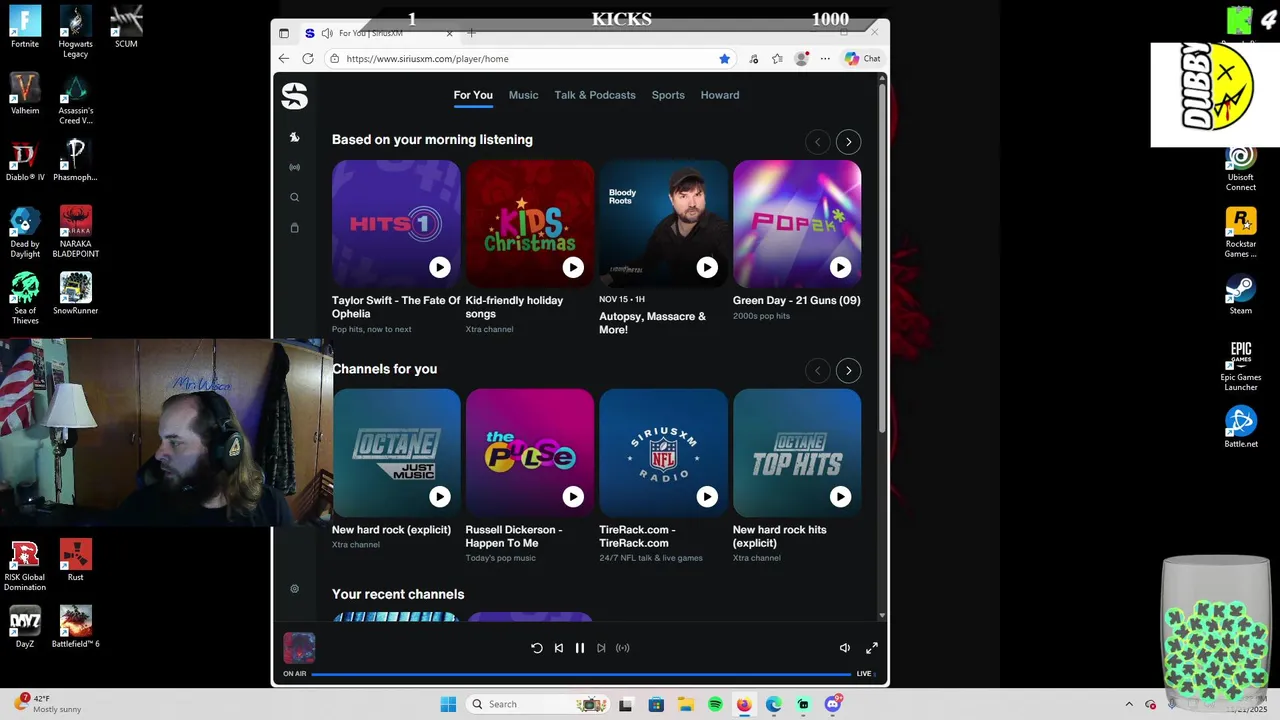Open Russell Dickerson - Happen To Me title
Image resolution: width=1280 pixels, height=720 pixels.
tap(514, 536)
